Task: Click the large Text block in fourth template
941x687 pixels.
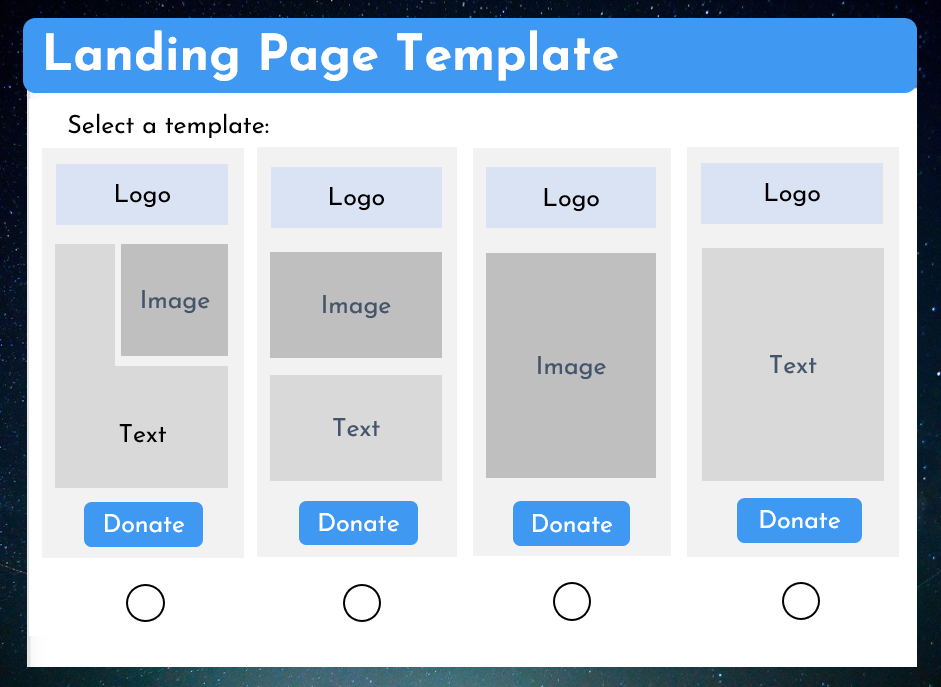Action: [x=793, y=364]
